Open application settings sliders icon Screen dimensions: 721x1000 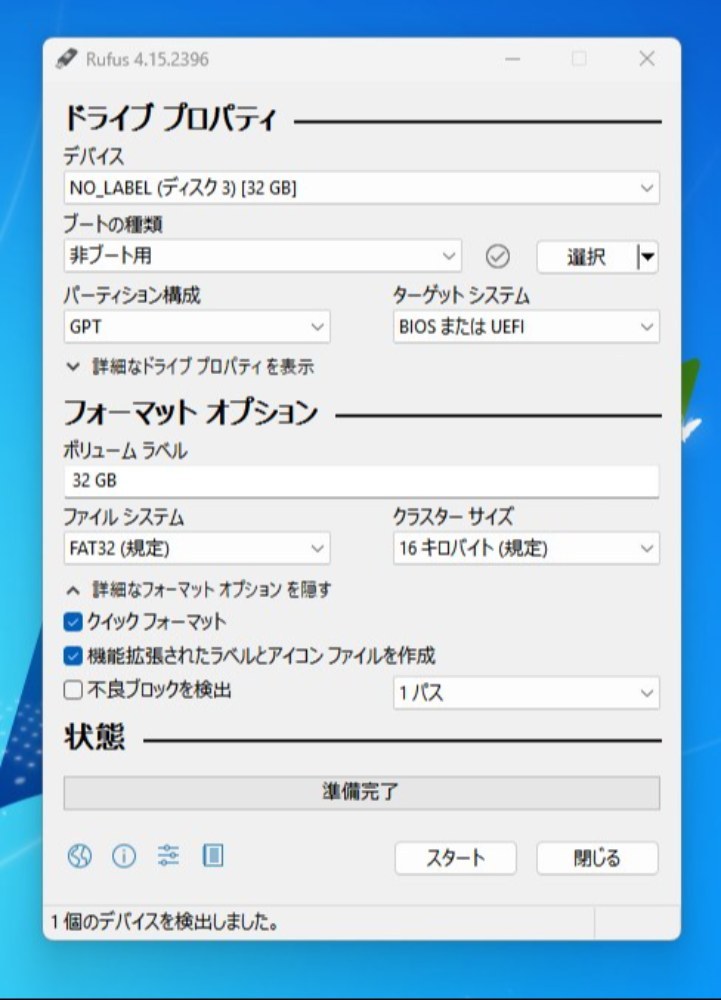[x=168, y=855]
